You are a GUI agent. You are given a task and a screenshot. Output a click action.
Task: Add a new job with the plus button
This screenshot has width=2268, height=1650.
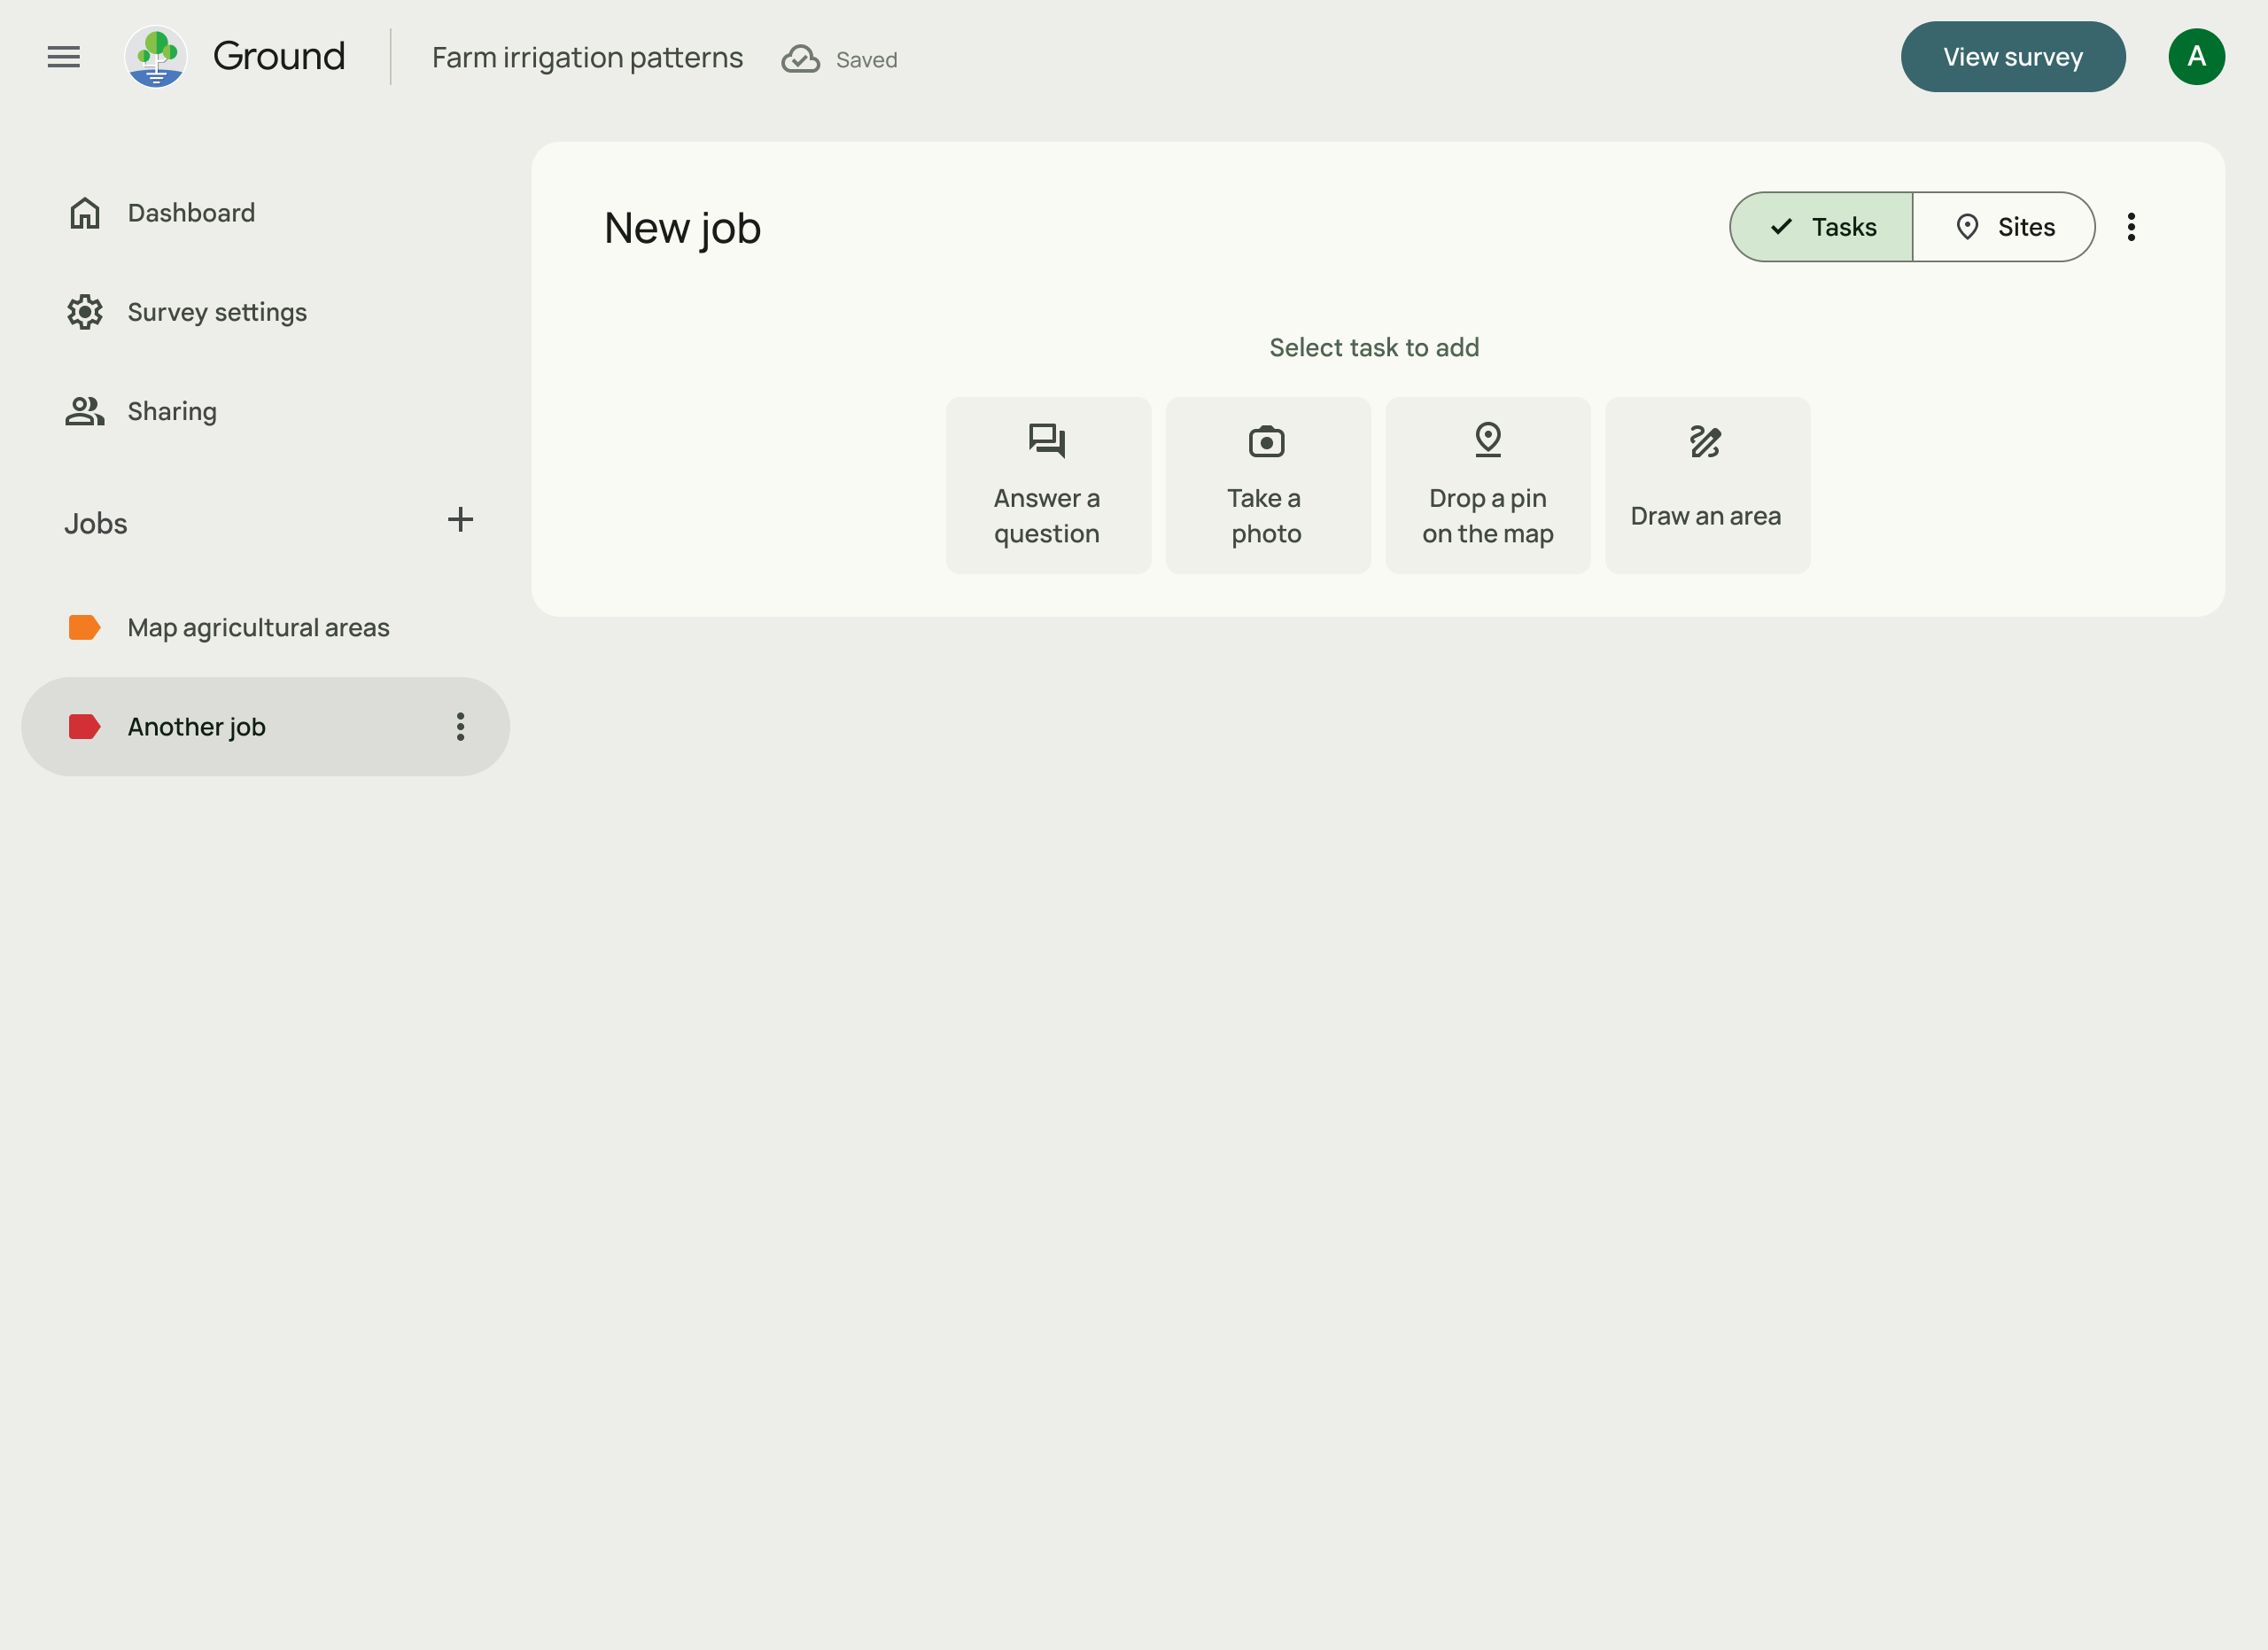pos(461,519)
